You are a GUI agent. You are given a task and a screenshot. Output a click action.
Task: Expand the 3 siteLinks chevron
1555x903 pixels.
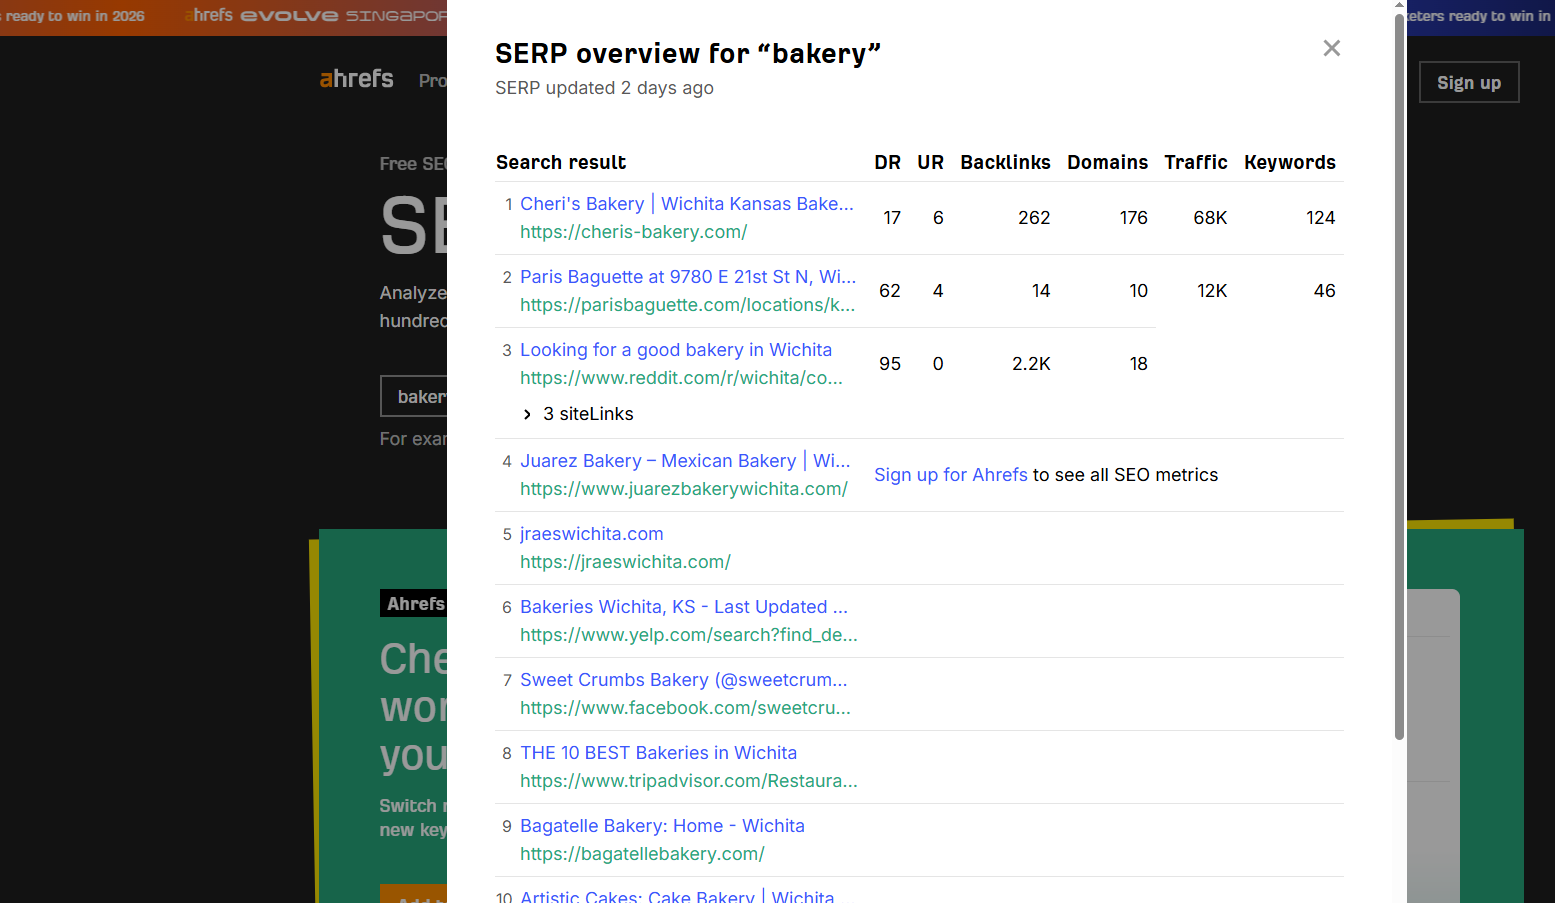[x=527, y=414]
